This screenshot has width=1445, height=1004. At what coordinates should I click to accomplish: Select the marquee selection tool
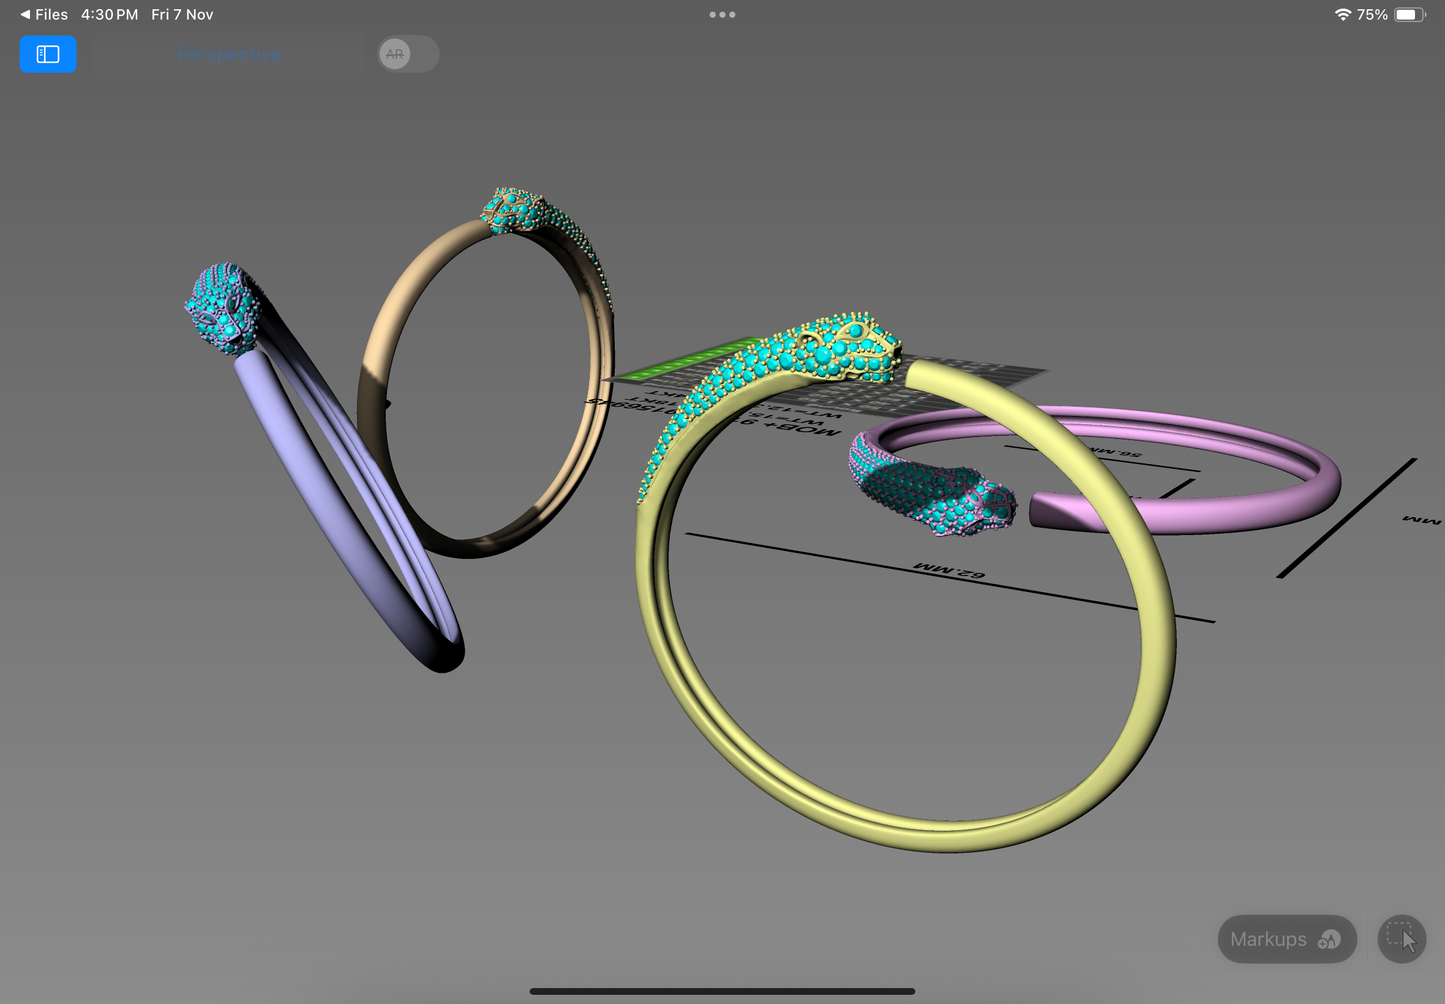point(1403,939)
